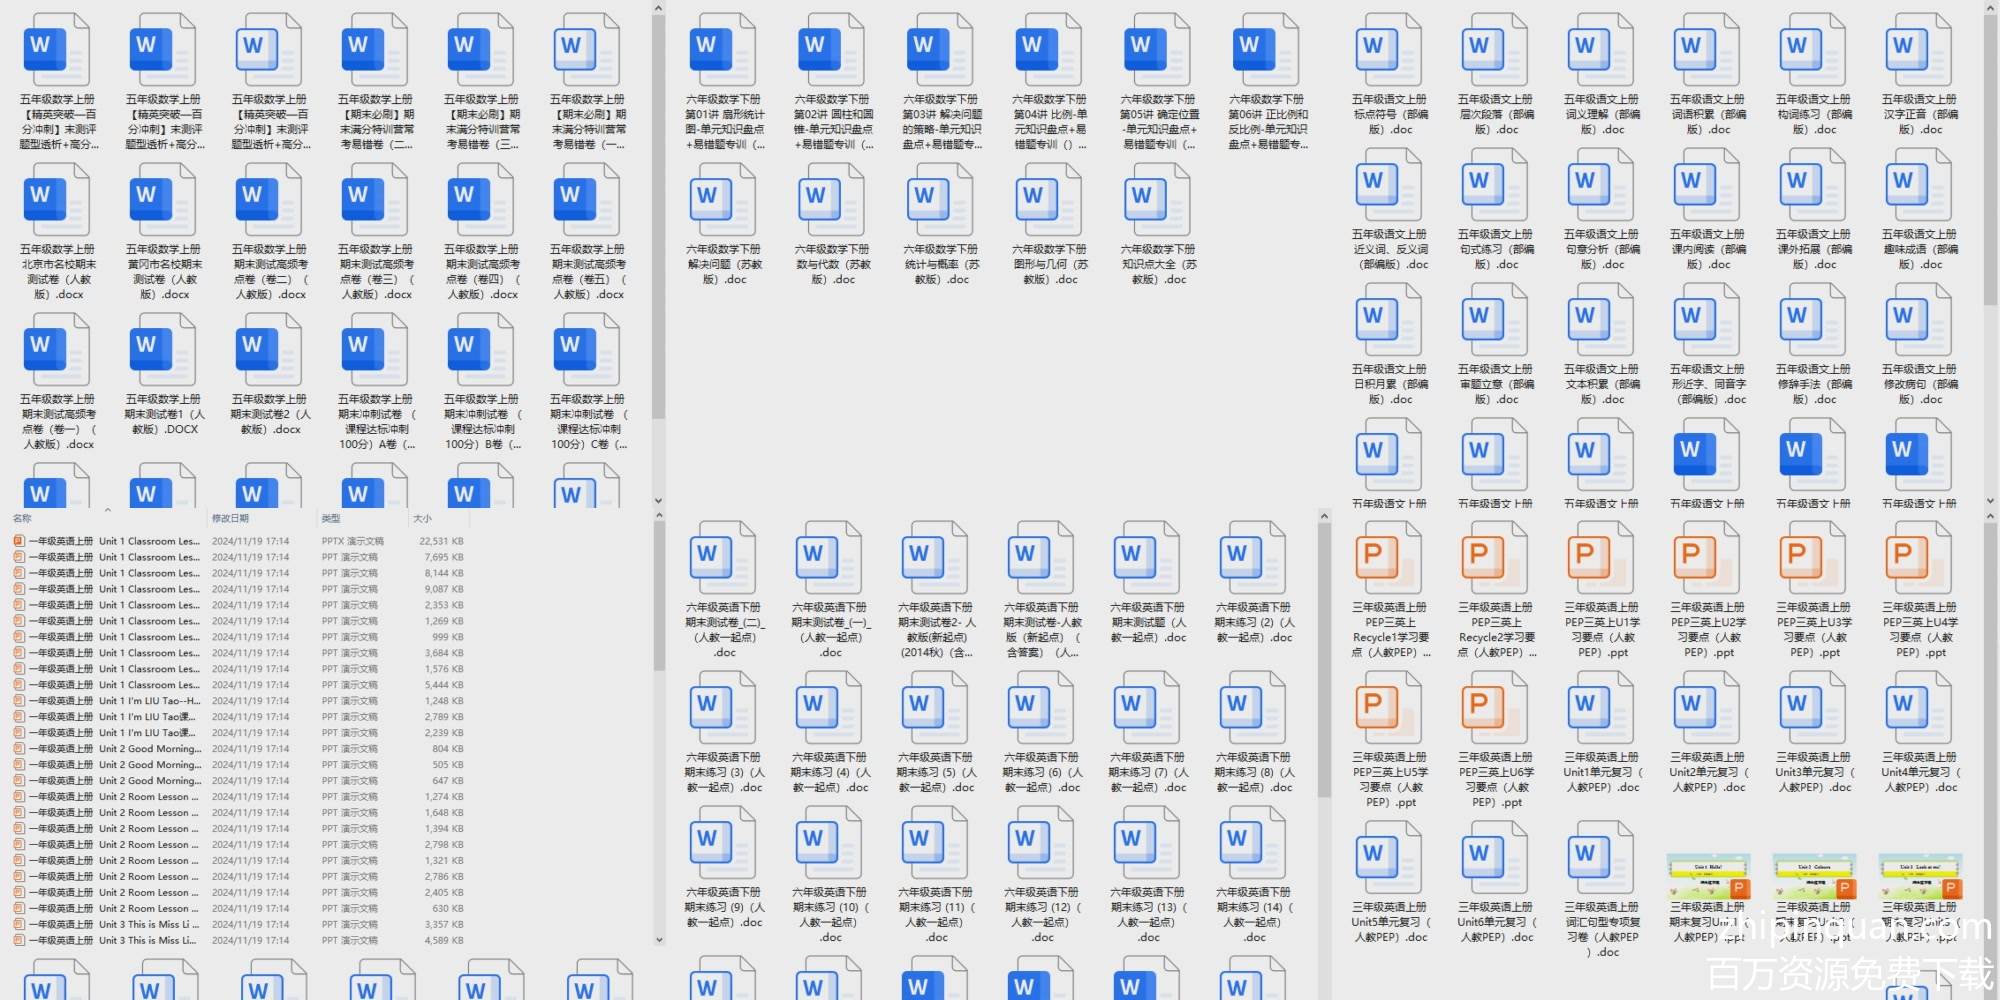Image resolution: width=2000 pixels, height=1000 pixels.
Task: Select 三年级英语上册 Unit6单元复习 doc file
Action: (x=1496, y=882)
